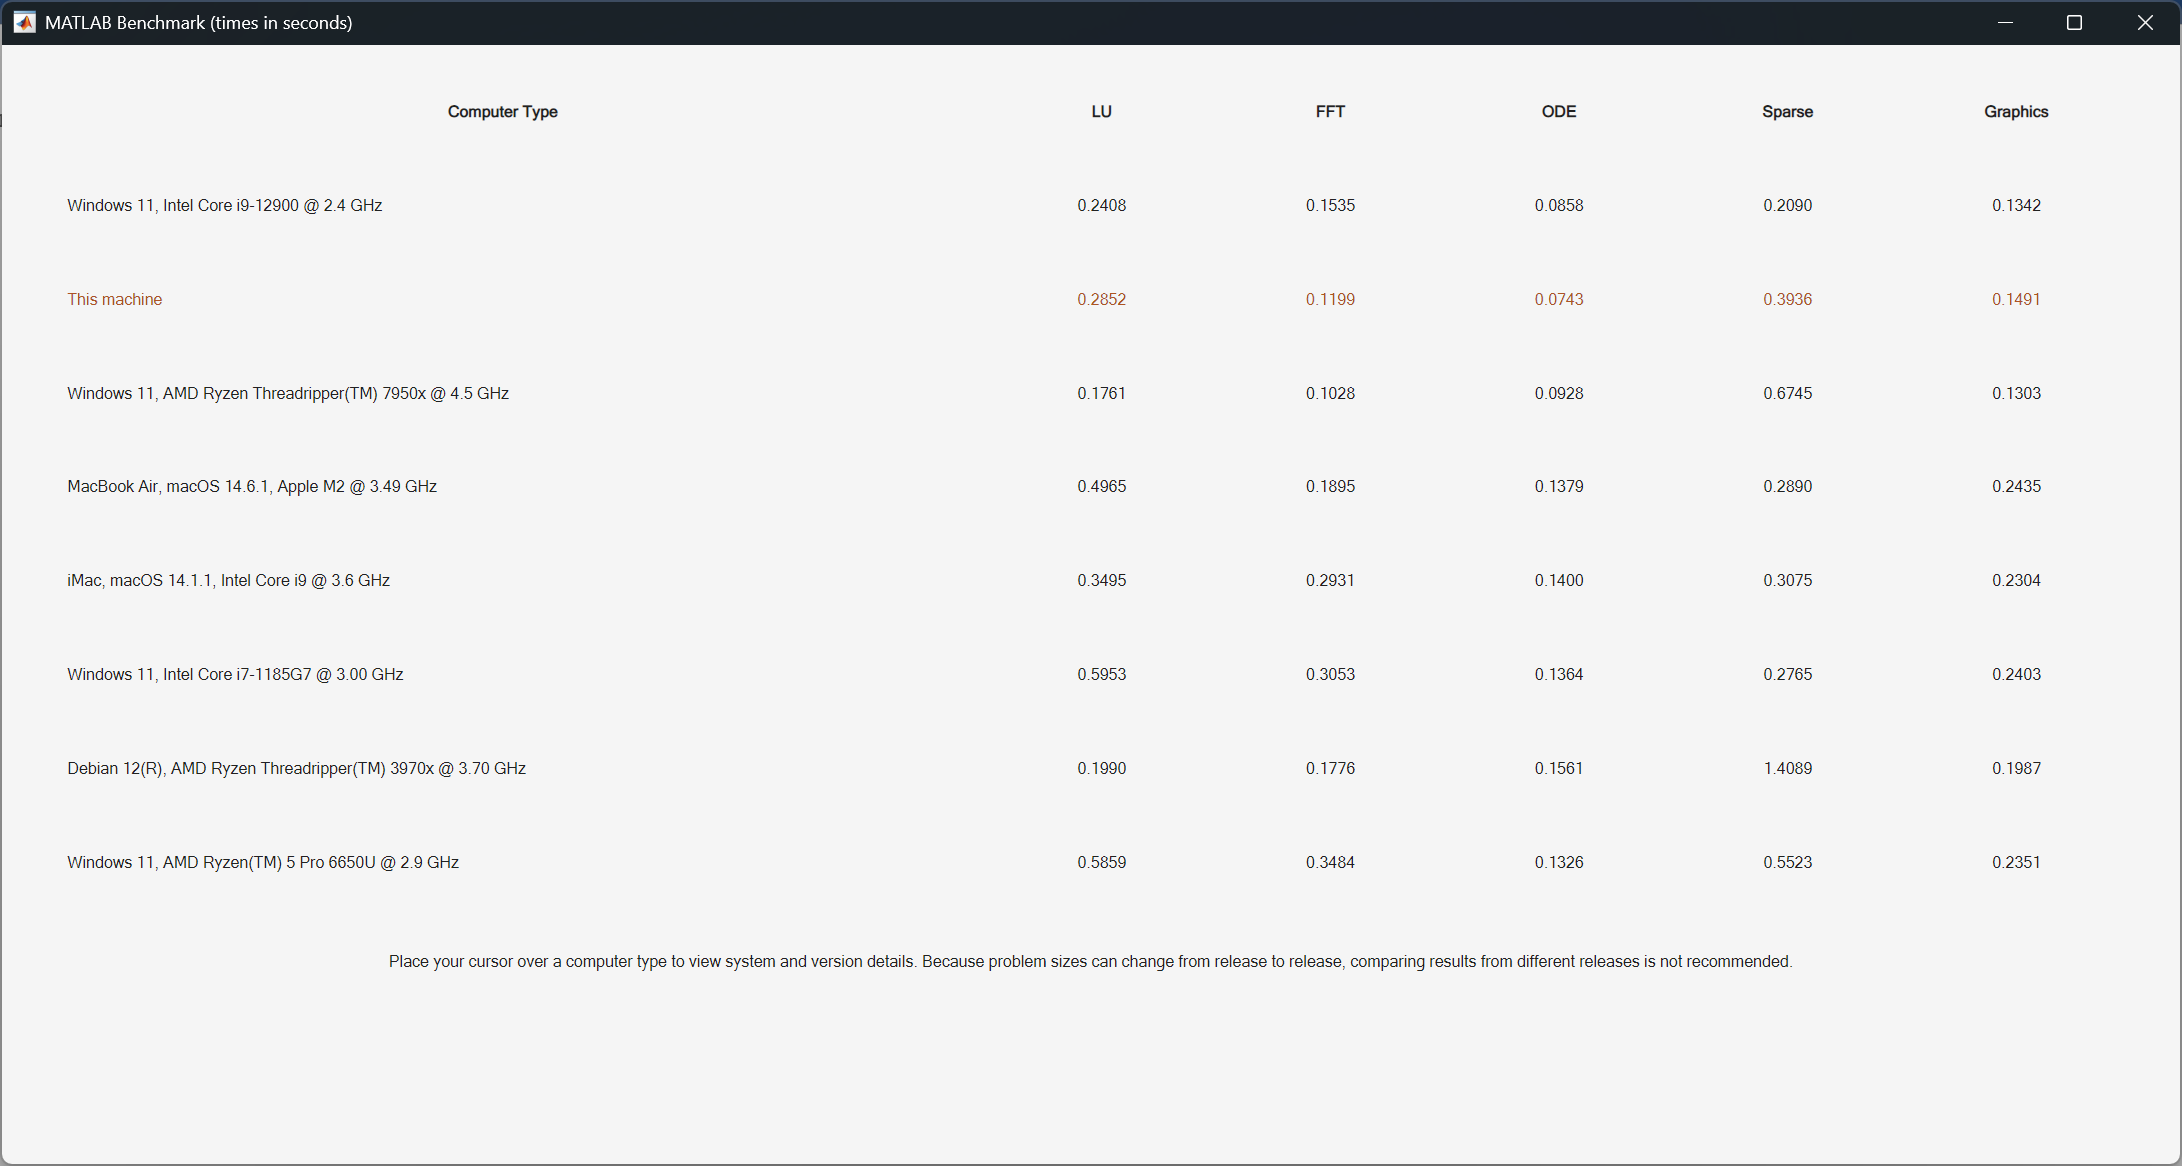The width and height of the screenshot is (2182, 1166).
Task: Click the Threadripper 7950x computer entry
Action: point(288,393)
